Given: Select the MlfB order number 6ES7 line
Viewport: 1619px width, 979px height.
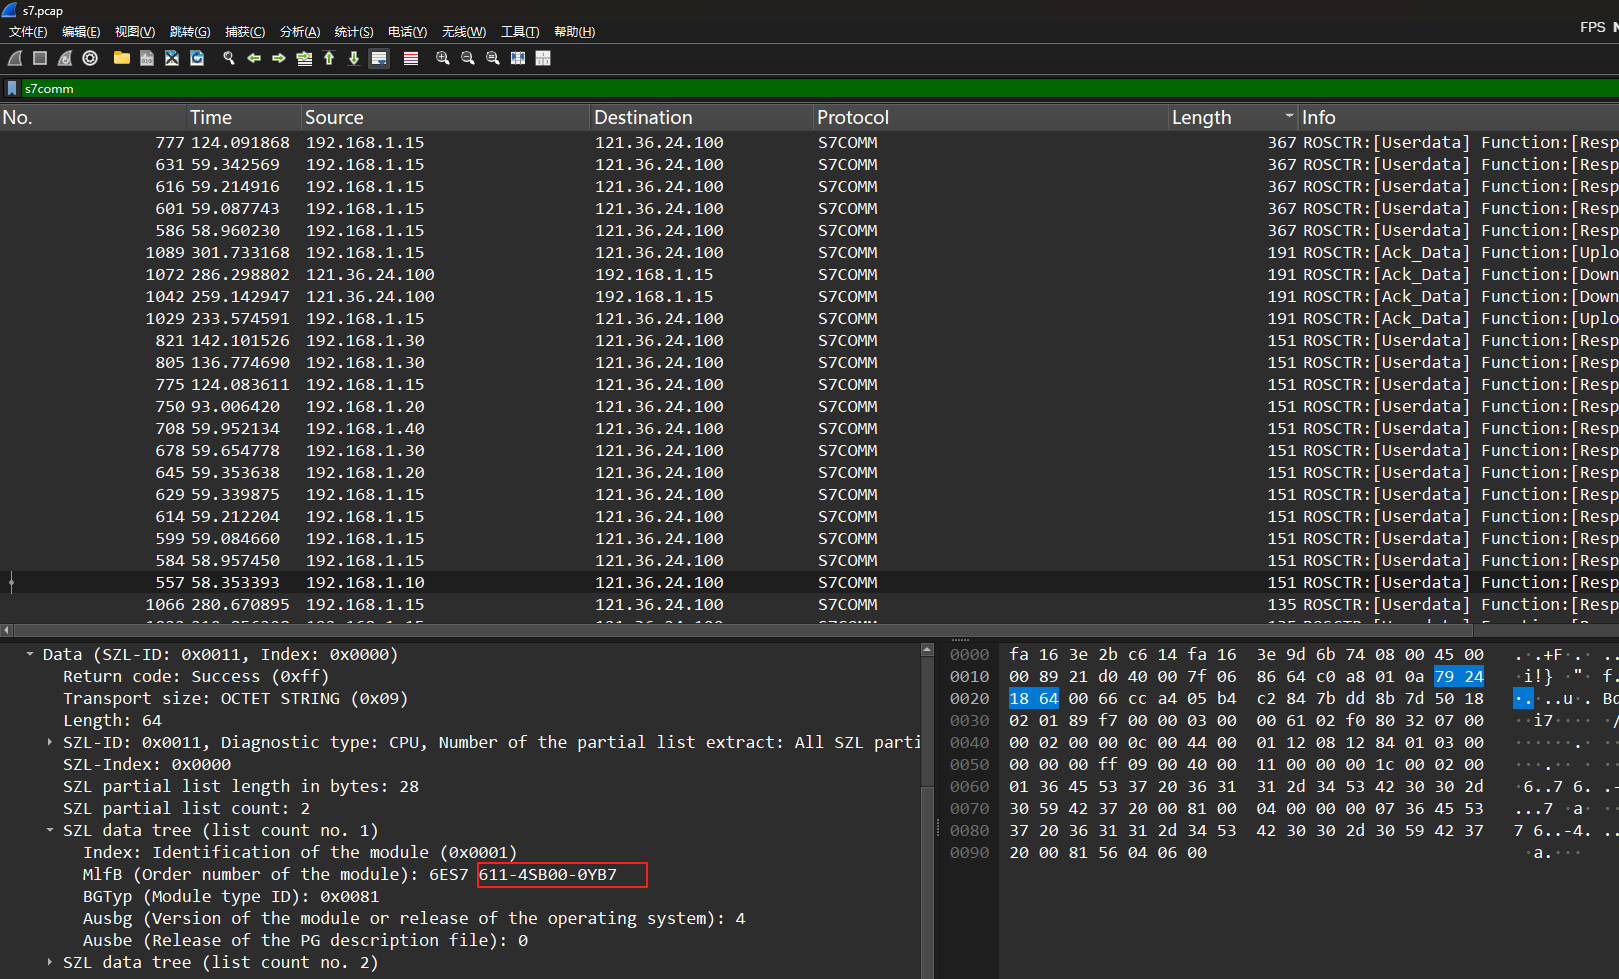Looking at the screenshot, I should (350, 874).
